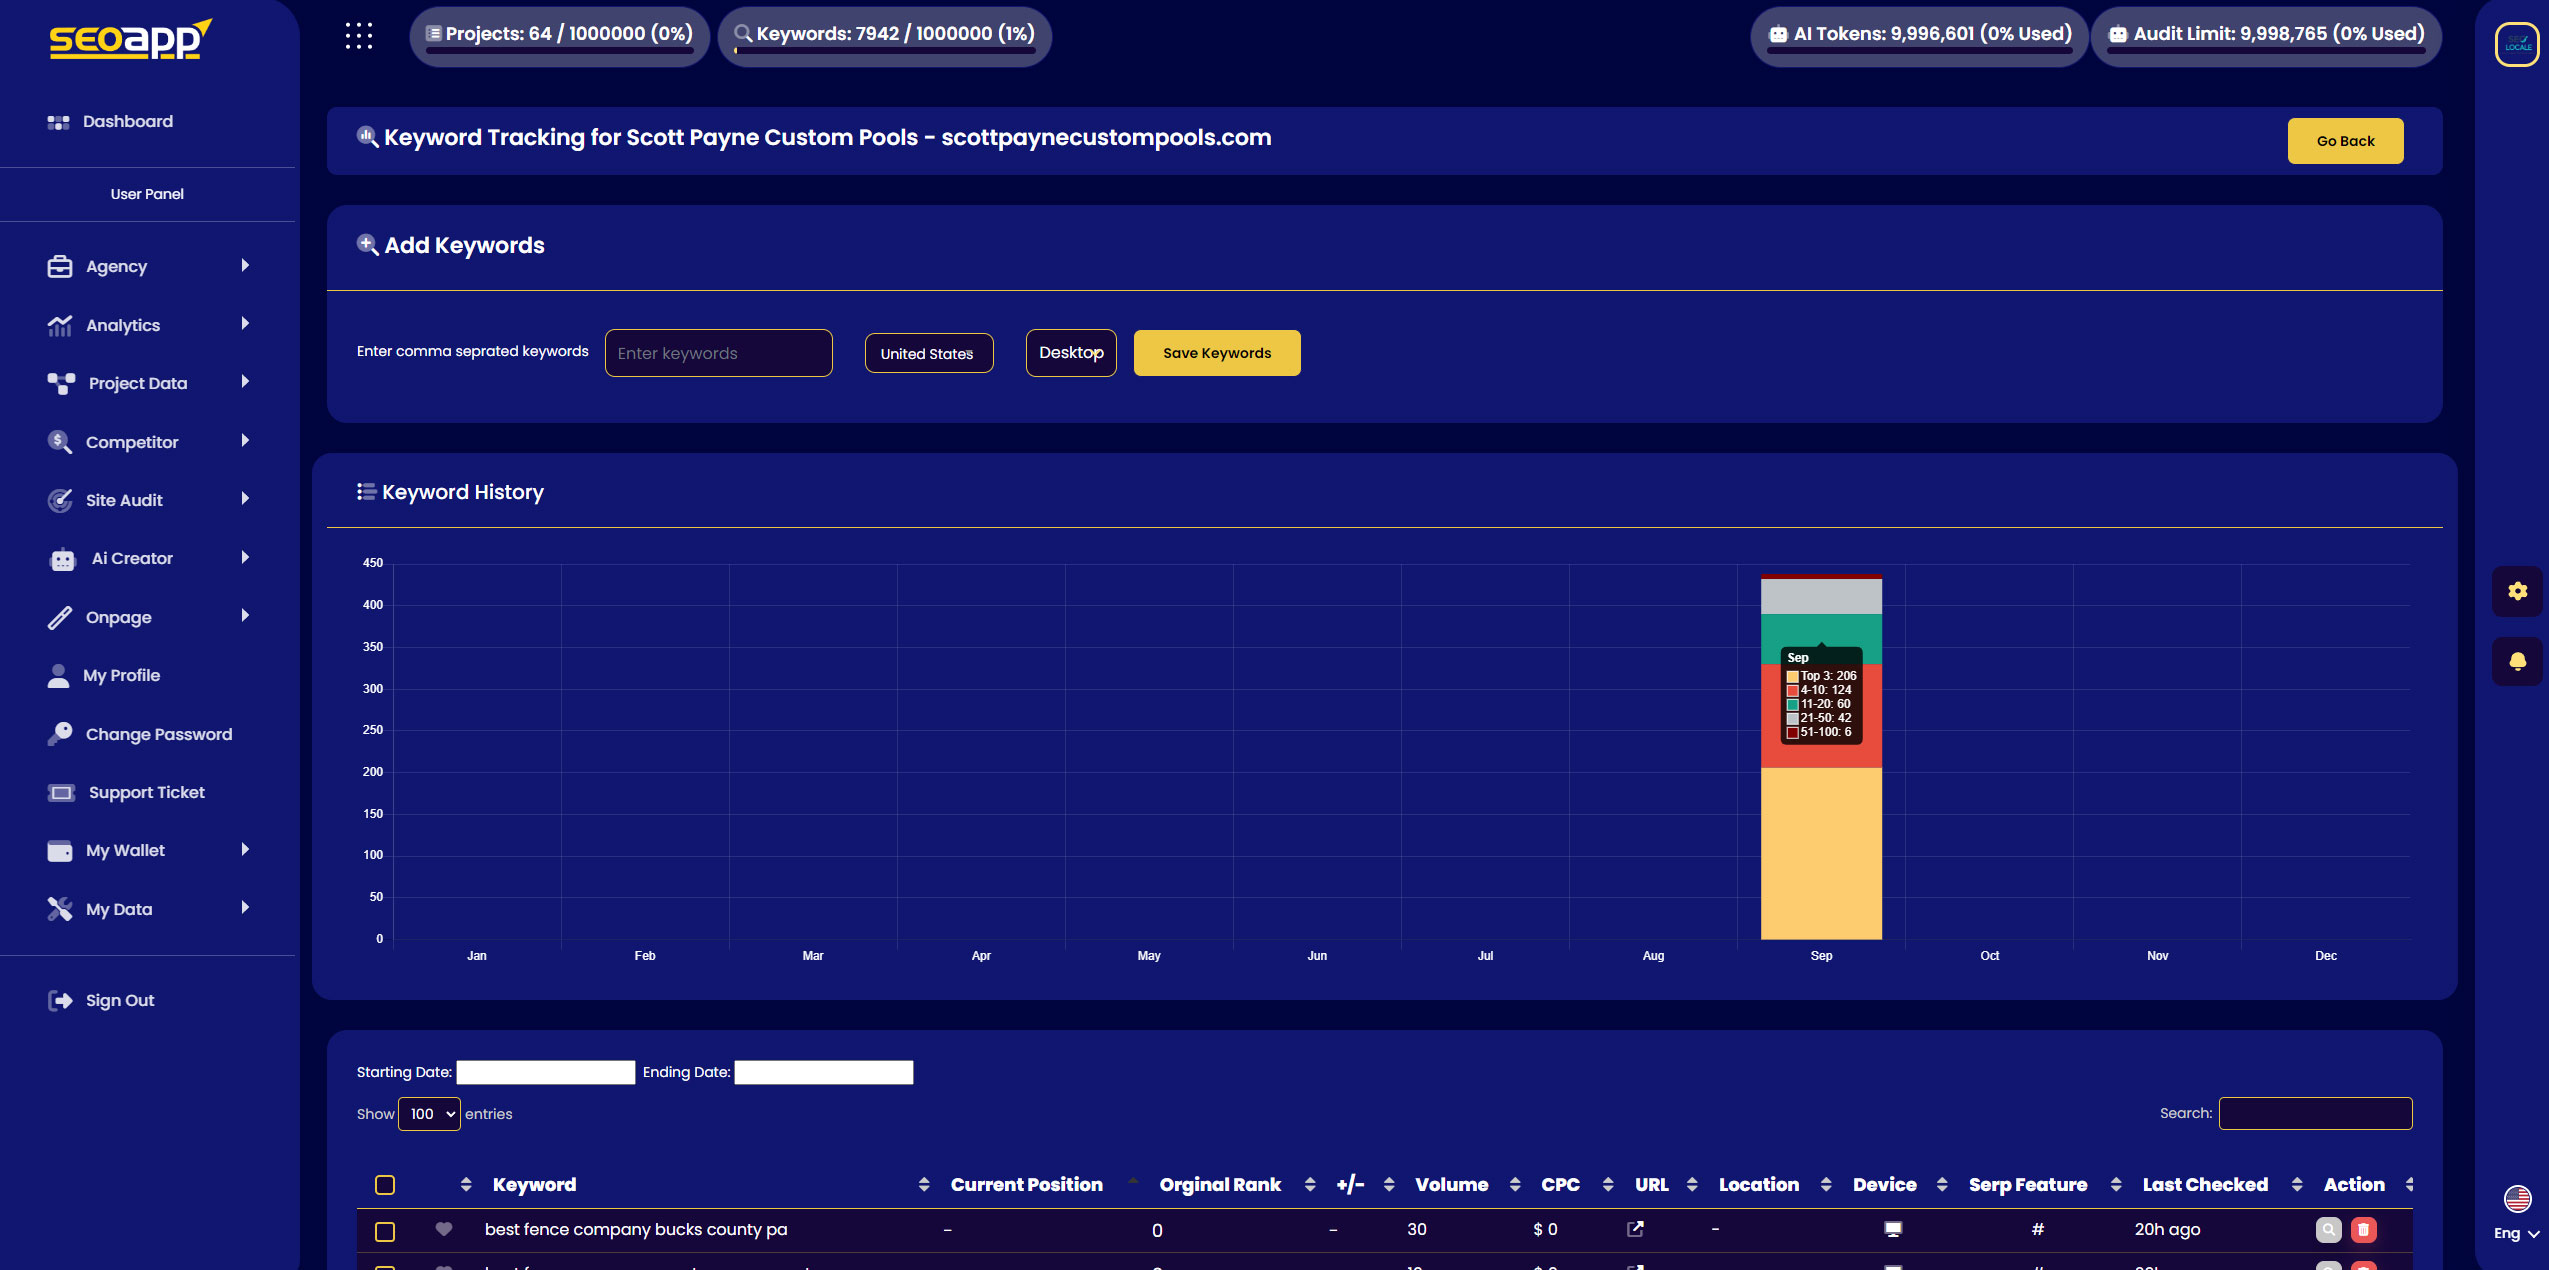Click the Save Keywords button

pos(1218,351)
